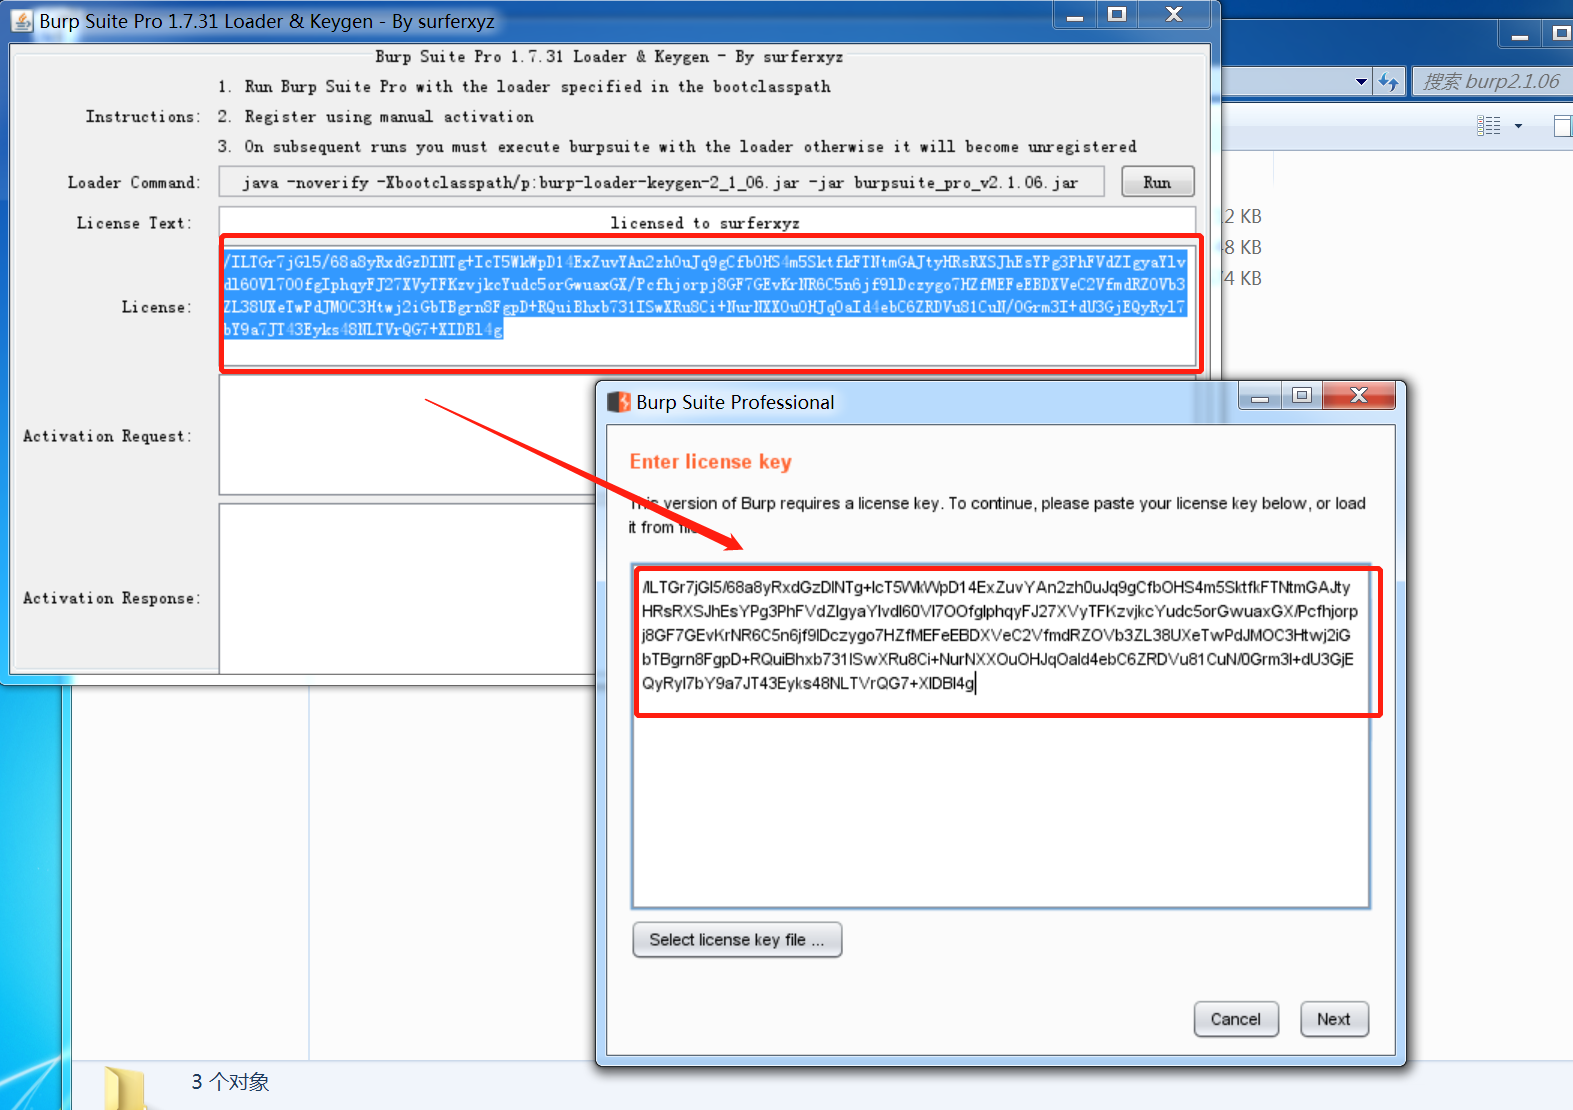Click Cancel in Burp Suite Professional dialog

[x=1236, y=1019]
